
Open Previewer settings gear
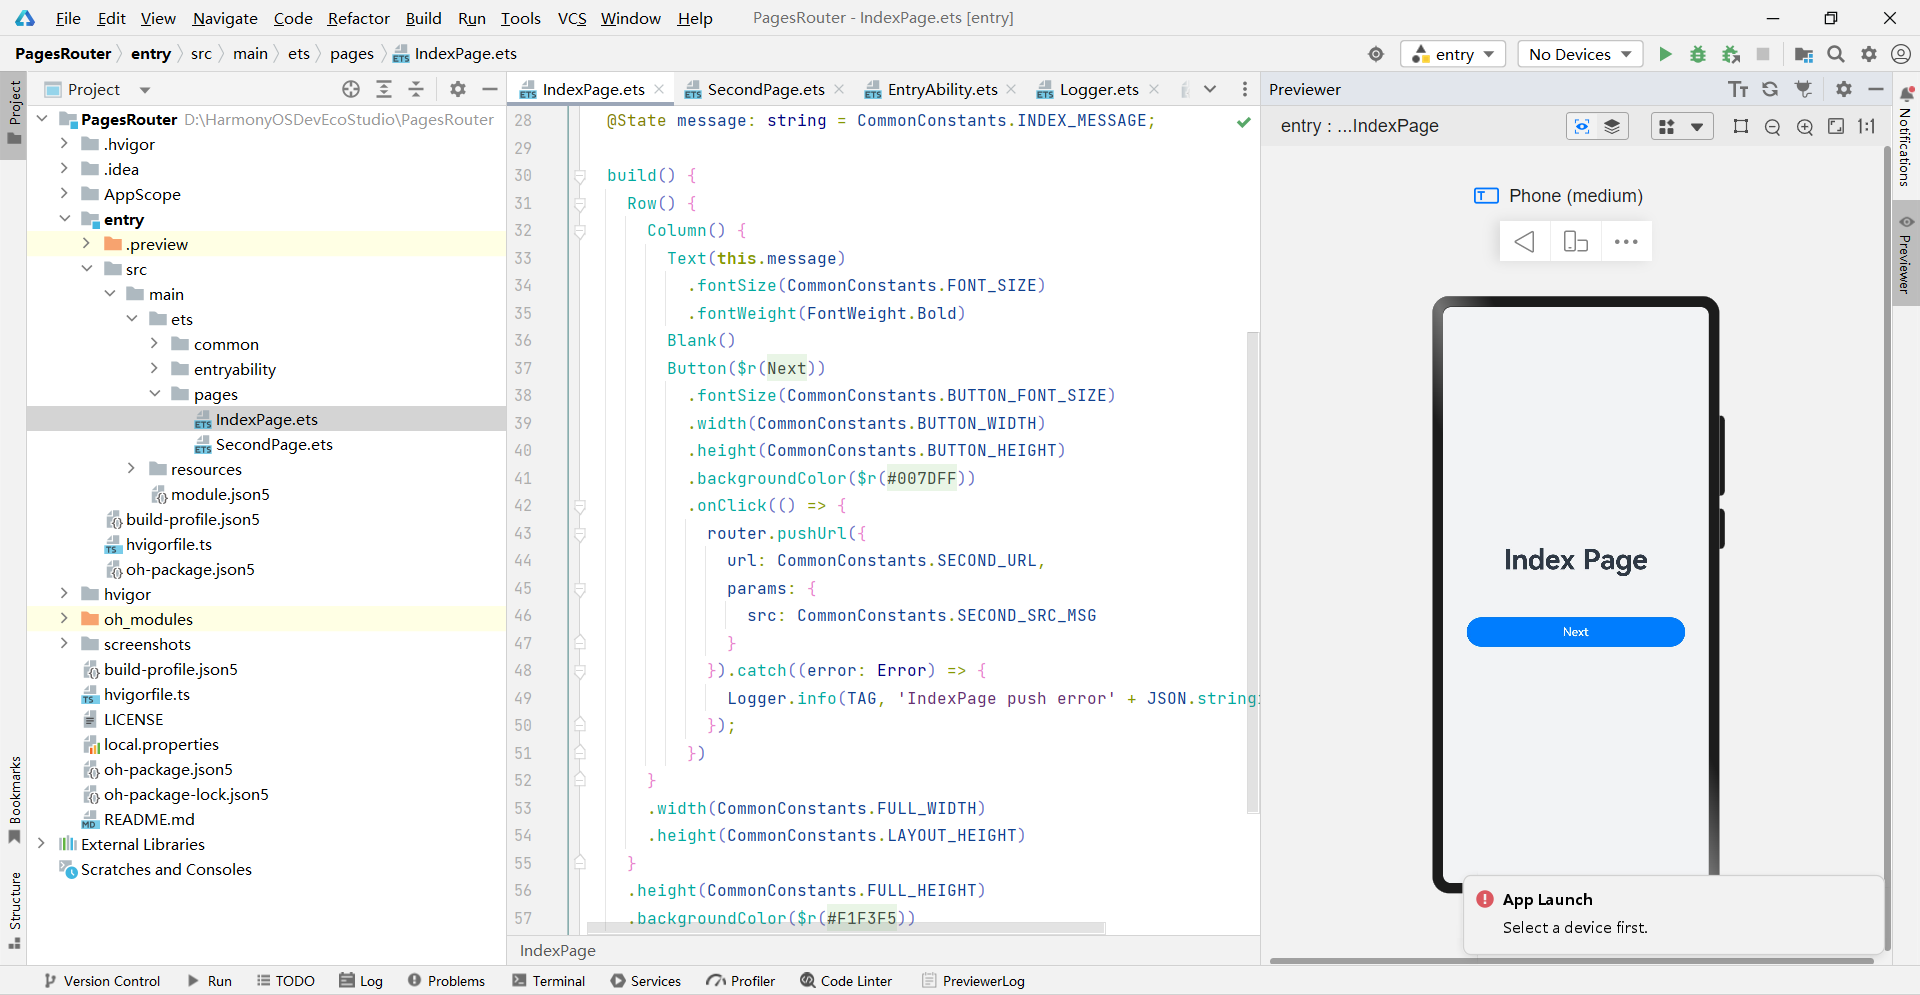1844,89
